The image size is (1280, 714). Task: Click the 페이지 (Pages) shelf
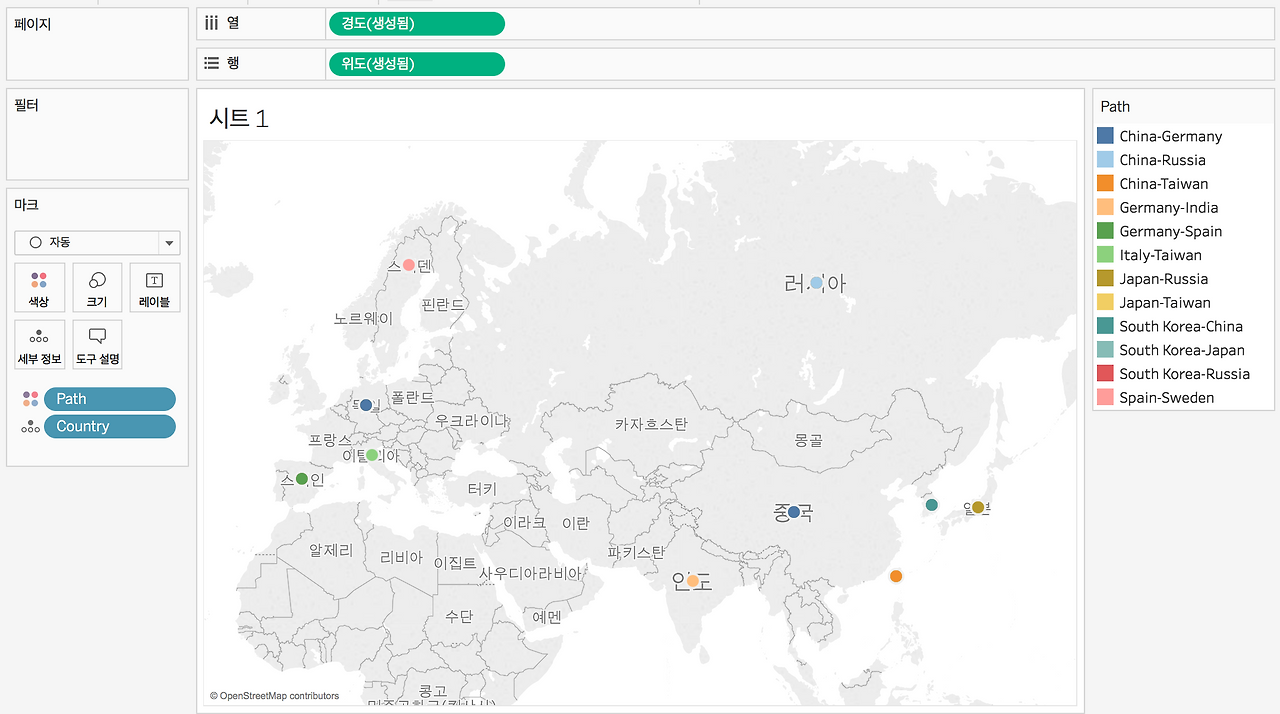pos(97,45)
